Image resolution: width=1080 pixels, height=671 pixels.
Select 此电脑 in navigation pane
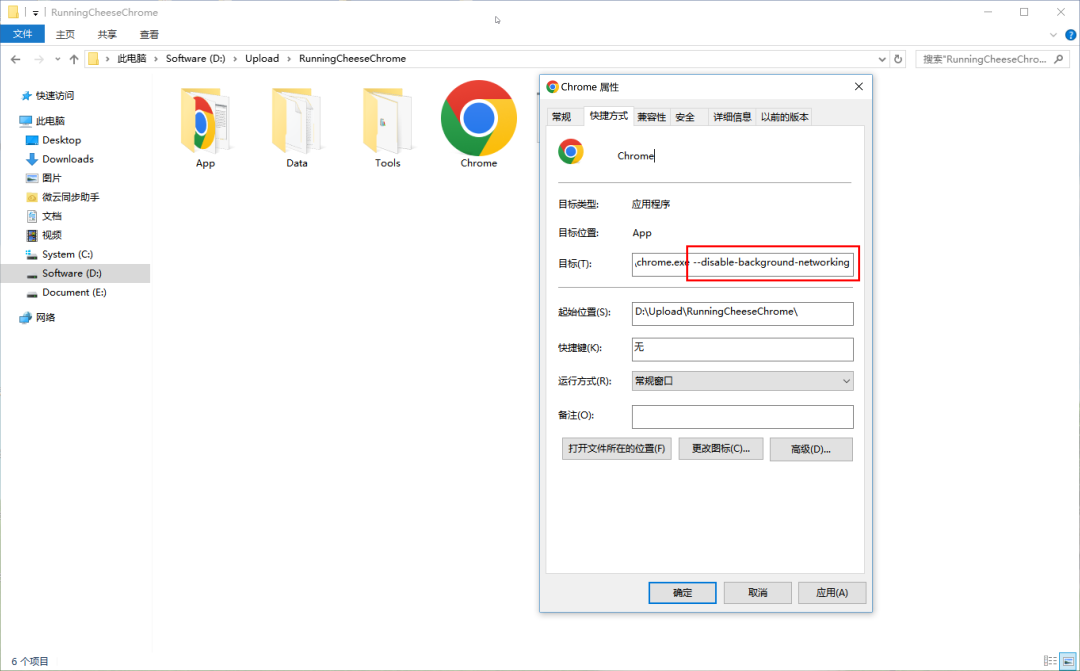pos(50,121)
